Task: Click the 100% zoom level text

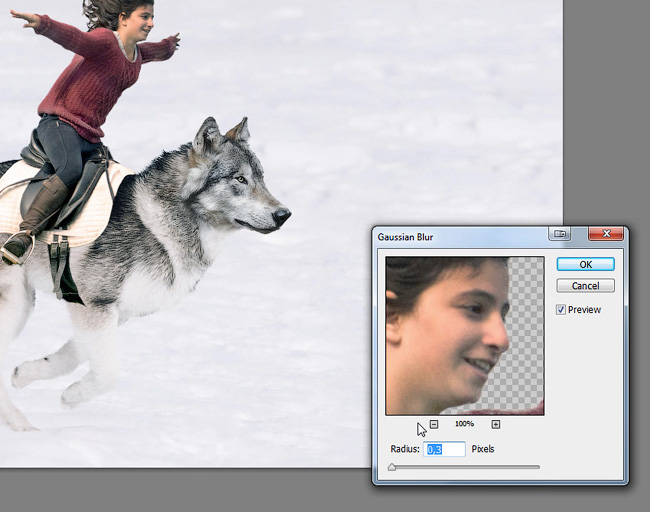Action: (464, 424)
